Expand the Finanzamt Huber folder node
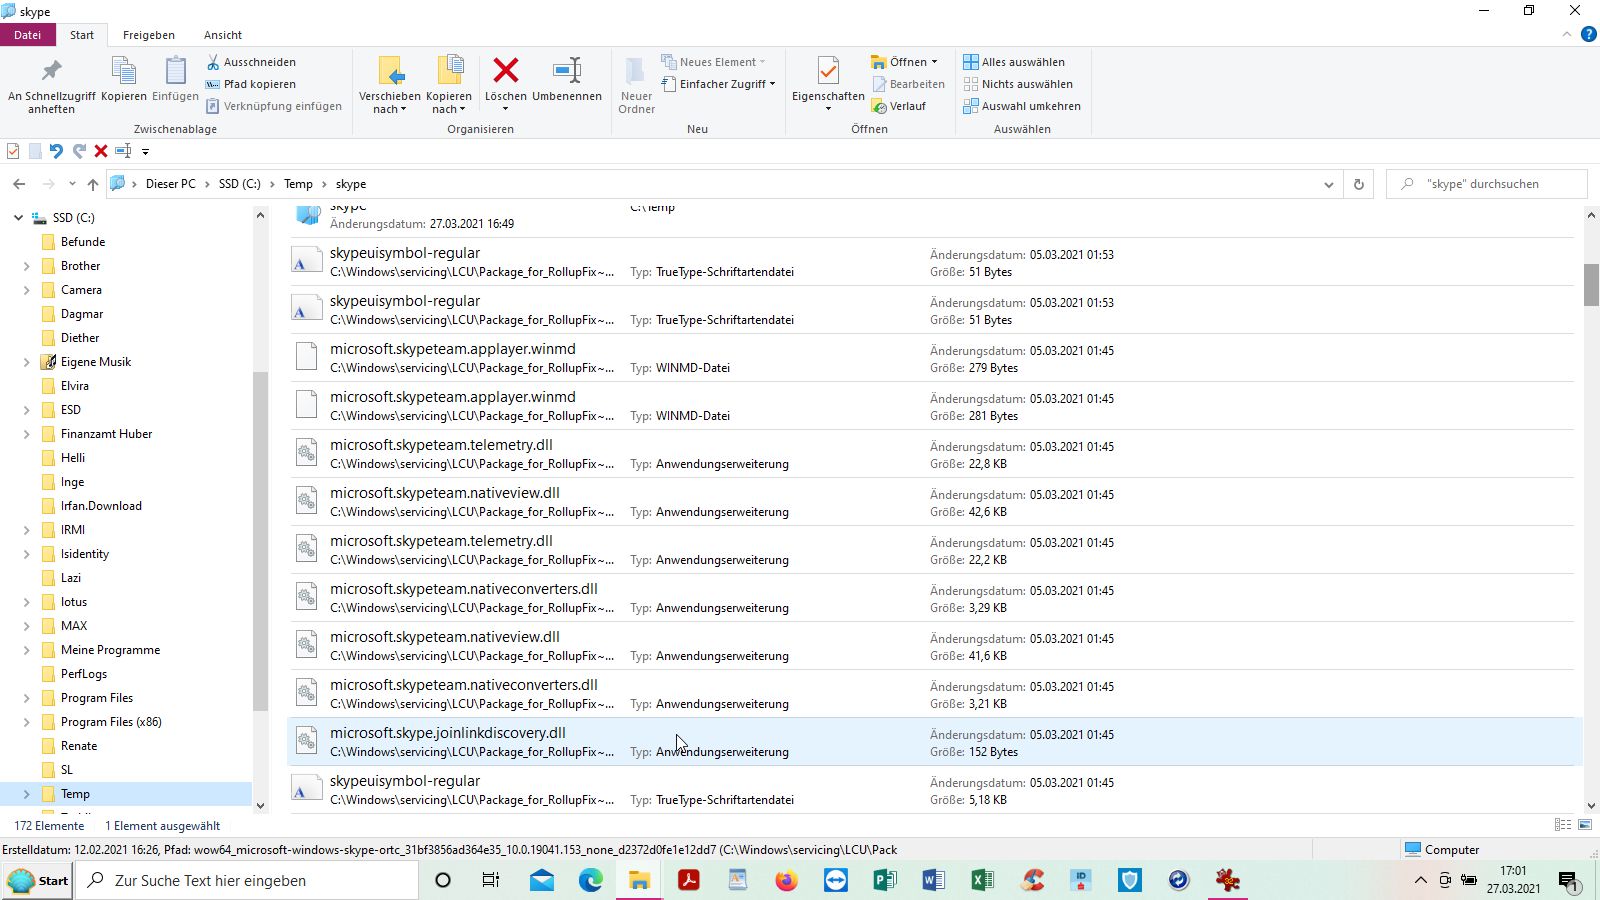Viewport: 1600px width, 900px height. coord(26,434)
